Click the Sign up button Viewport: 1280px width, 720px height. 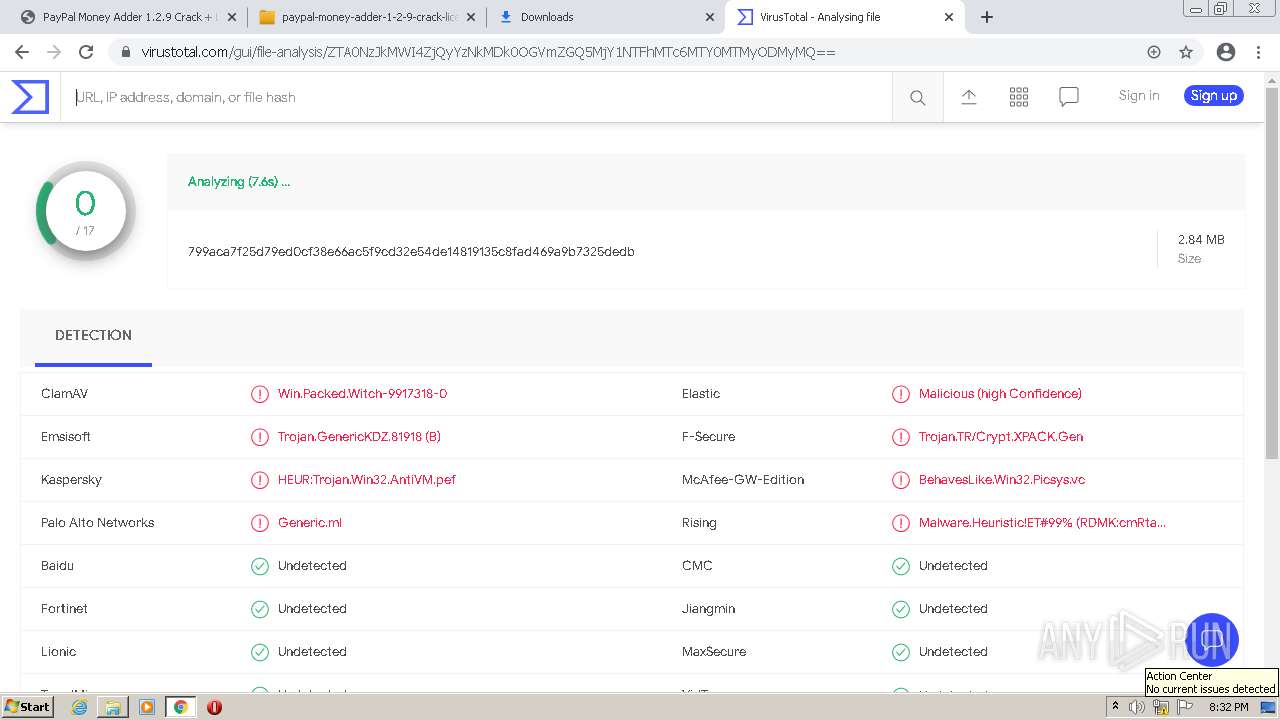[x=1214, y=96]
